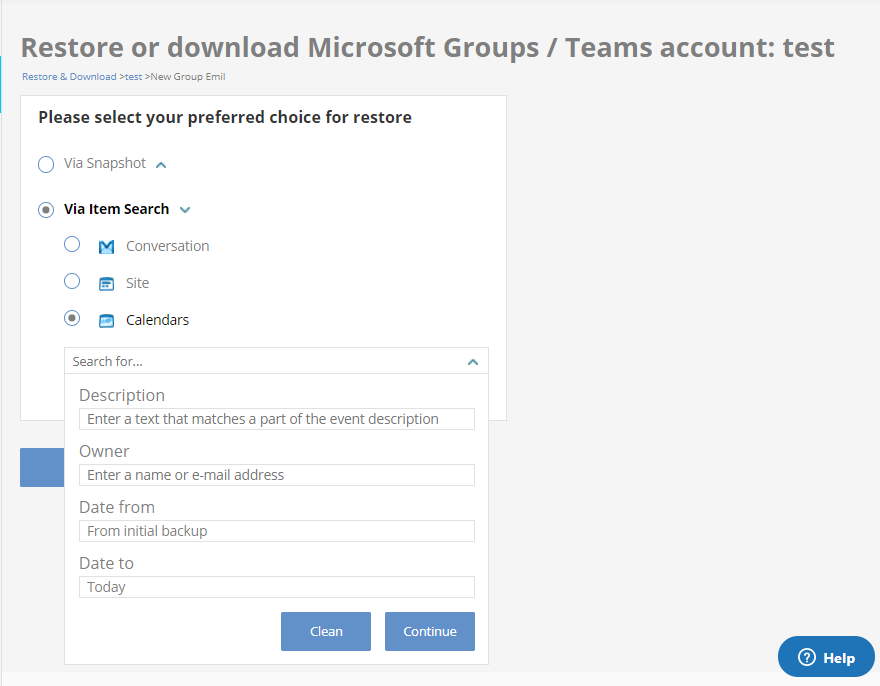Click the Clean button
The width and height of the screenshot is (880, 686).
click(326, 632)
